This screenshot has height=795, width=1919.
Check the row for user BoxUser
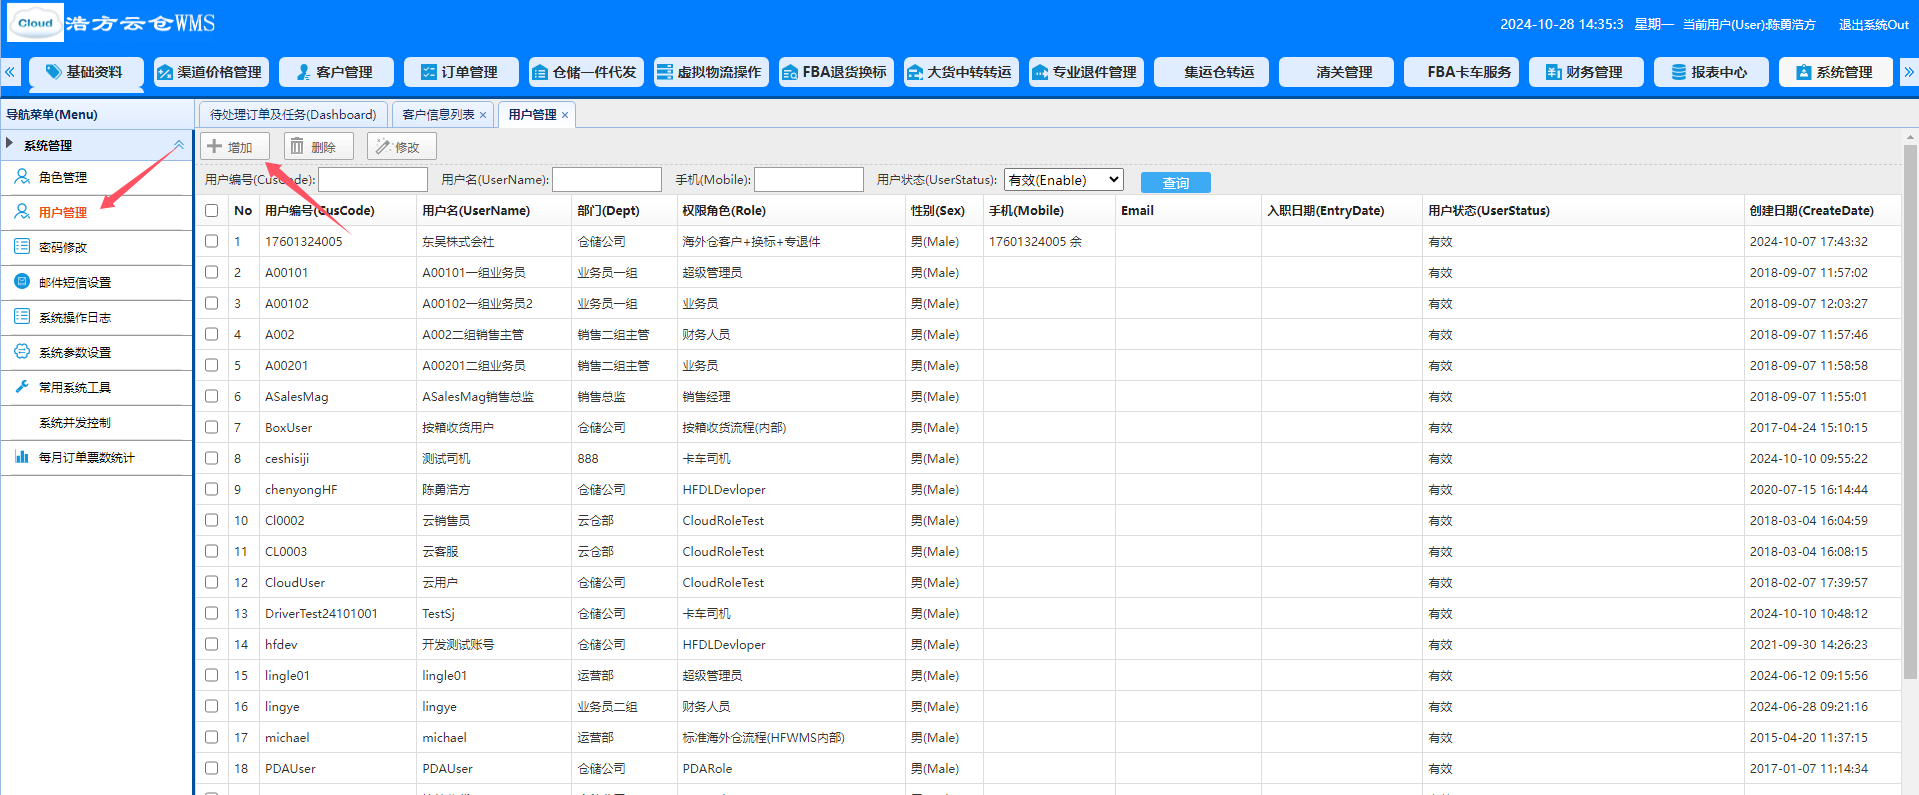211,427
